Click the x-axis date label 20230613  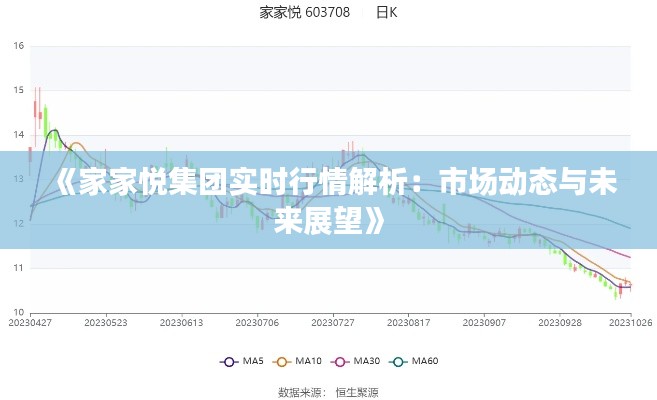coord(181,323)
